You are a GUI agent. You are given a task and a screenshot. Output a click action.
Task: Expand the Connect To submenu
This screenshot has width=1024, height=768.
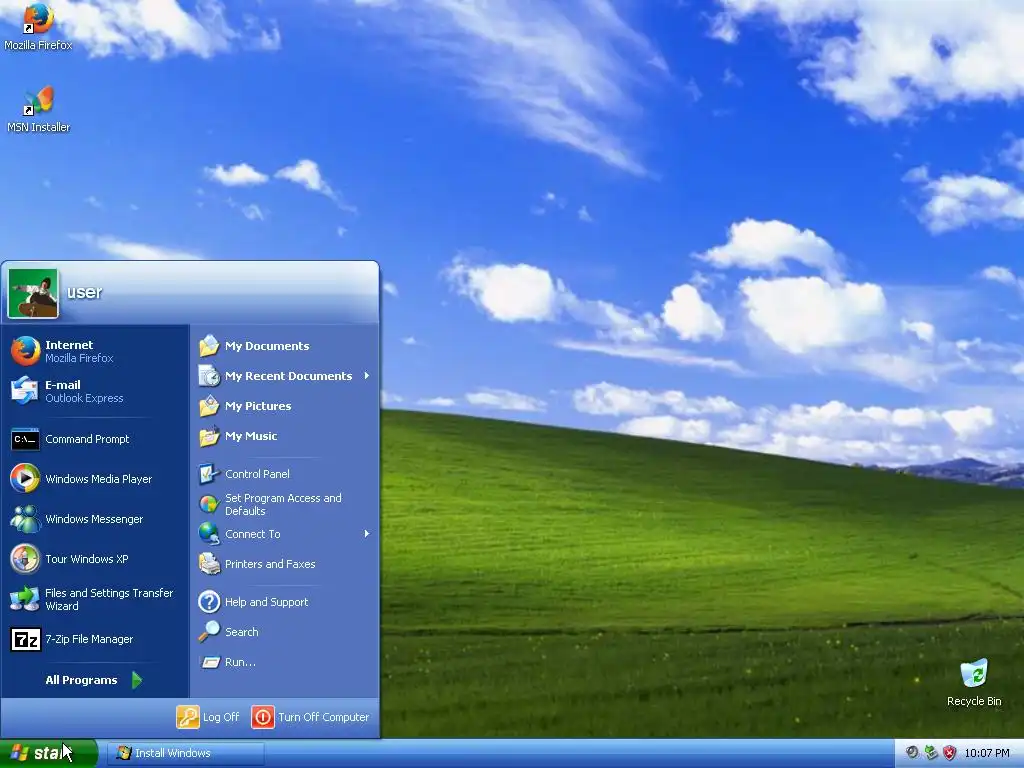[285, 534]
